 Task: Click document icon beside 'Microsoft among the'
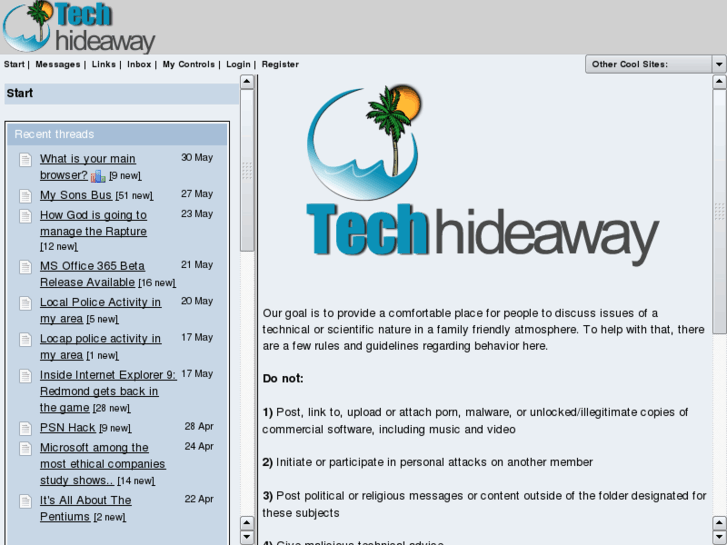26,449
